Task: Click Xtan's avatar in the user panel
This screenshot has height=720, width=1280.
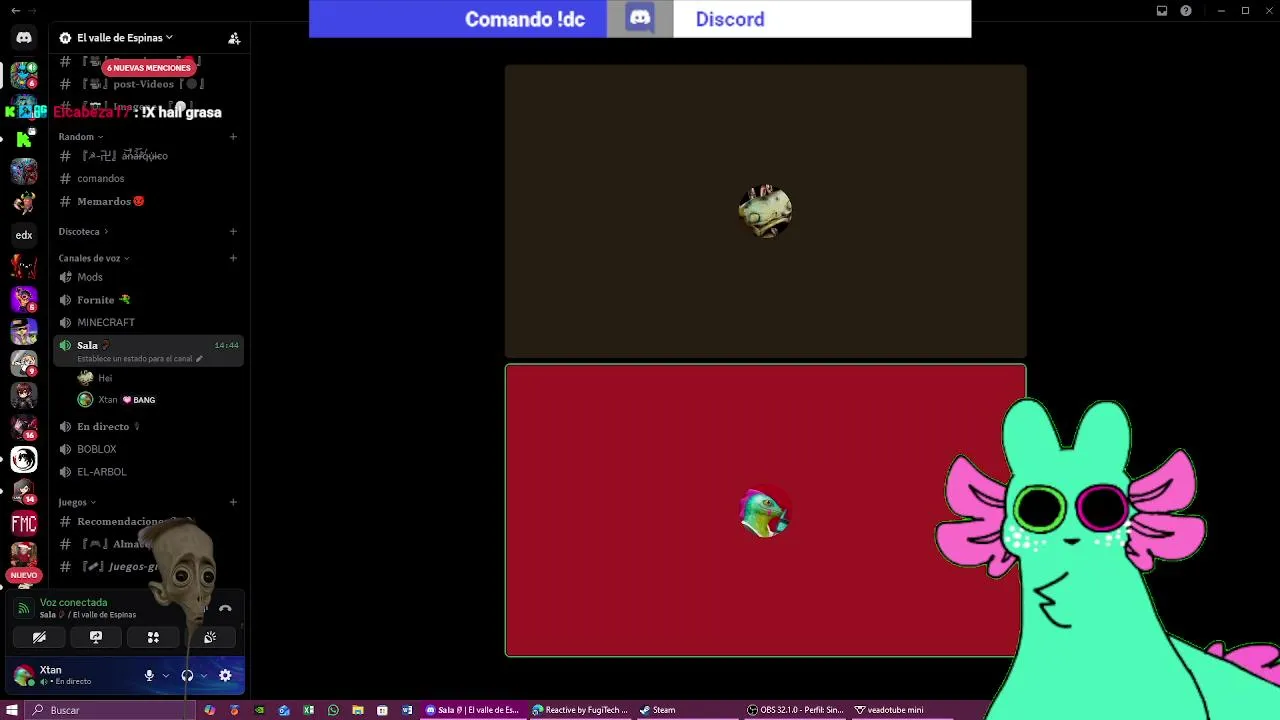Action: click(x=24, y=676)
